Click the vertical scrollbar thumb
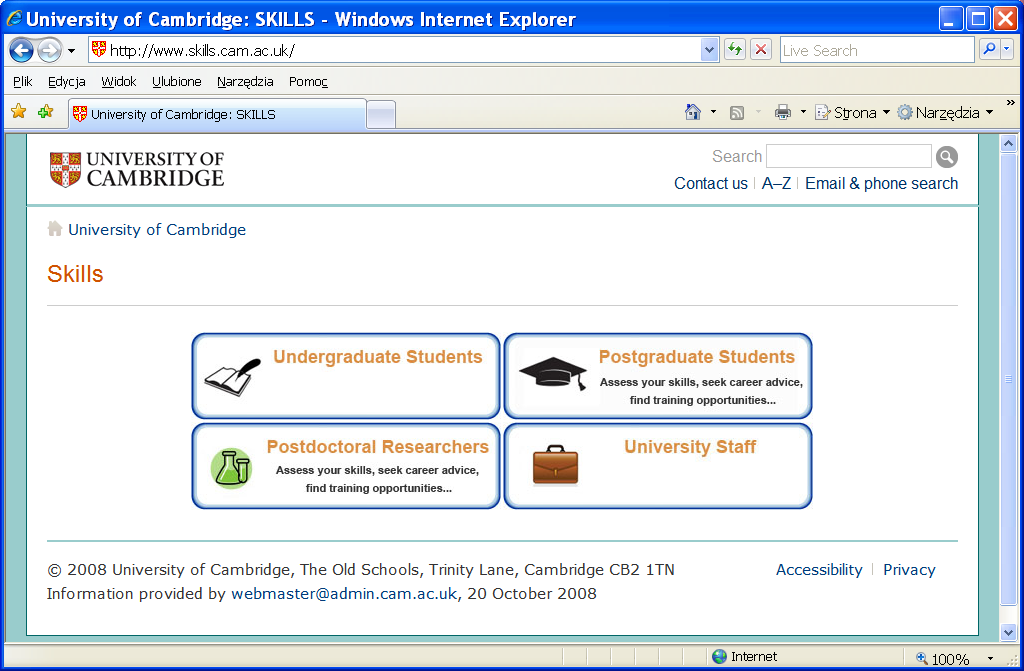 tap(1008, 380)
